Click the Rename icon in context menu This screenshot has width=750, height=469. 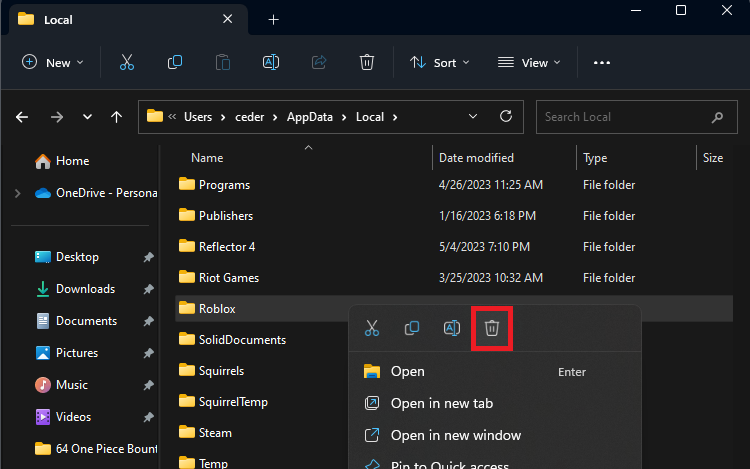click(x=451, y=328)
